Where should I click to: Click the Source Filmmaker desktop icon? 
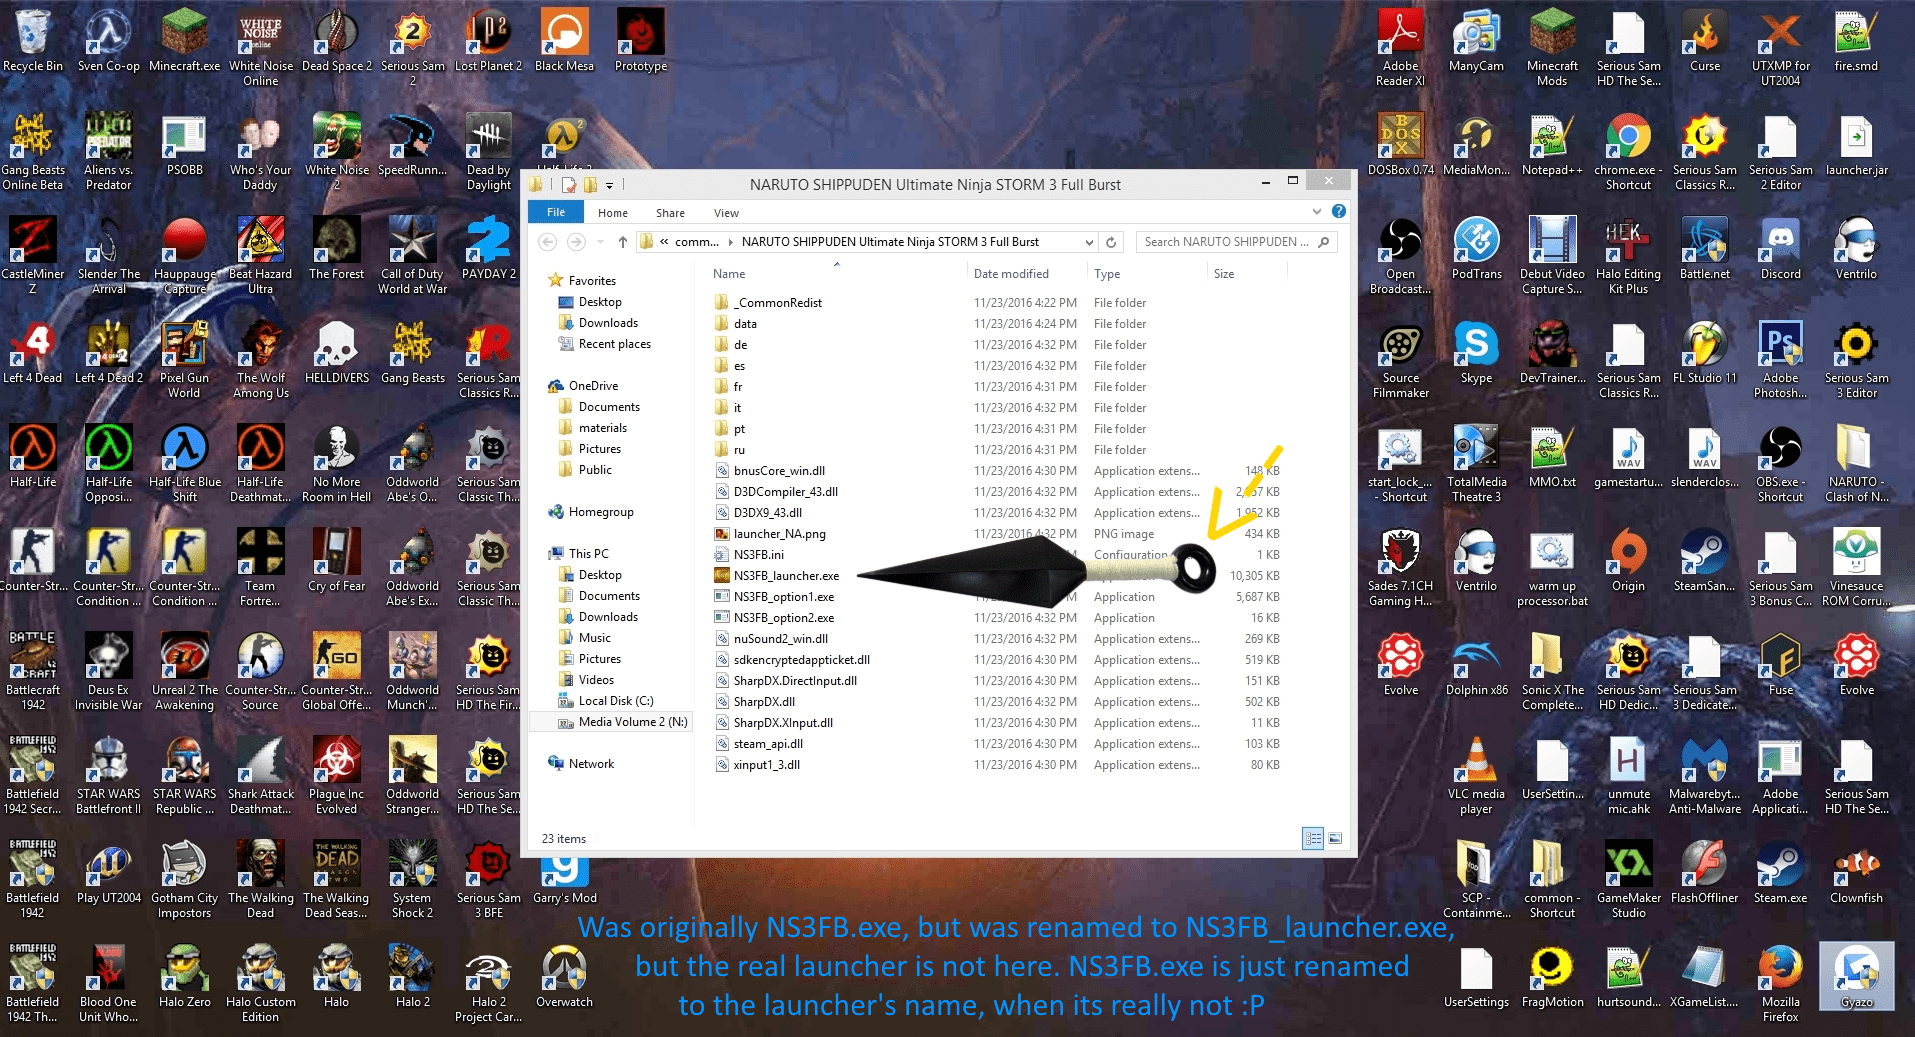coord(1400,359)
